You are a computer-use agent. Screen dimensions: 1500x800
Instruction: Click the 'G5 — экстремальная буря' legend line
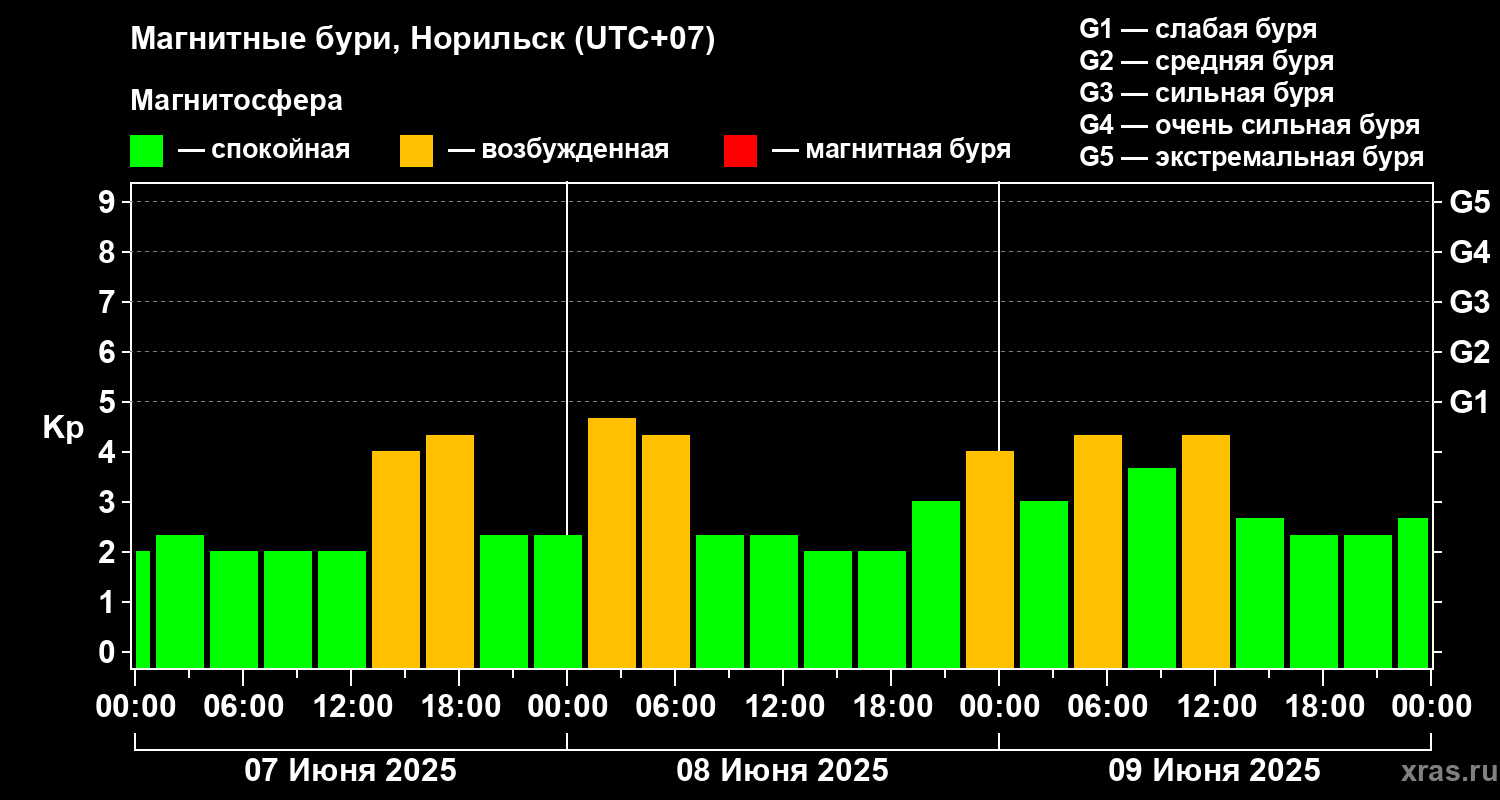point(1252,157)
